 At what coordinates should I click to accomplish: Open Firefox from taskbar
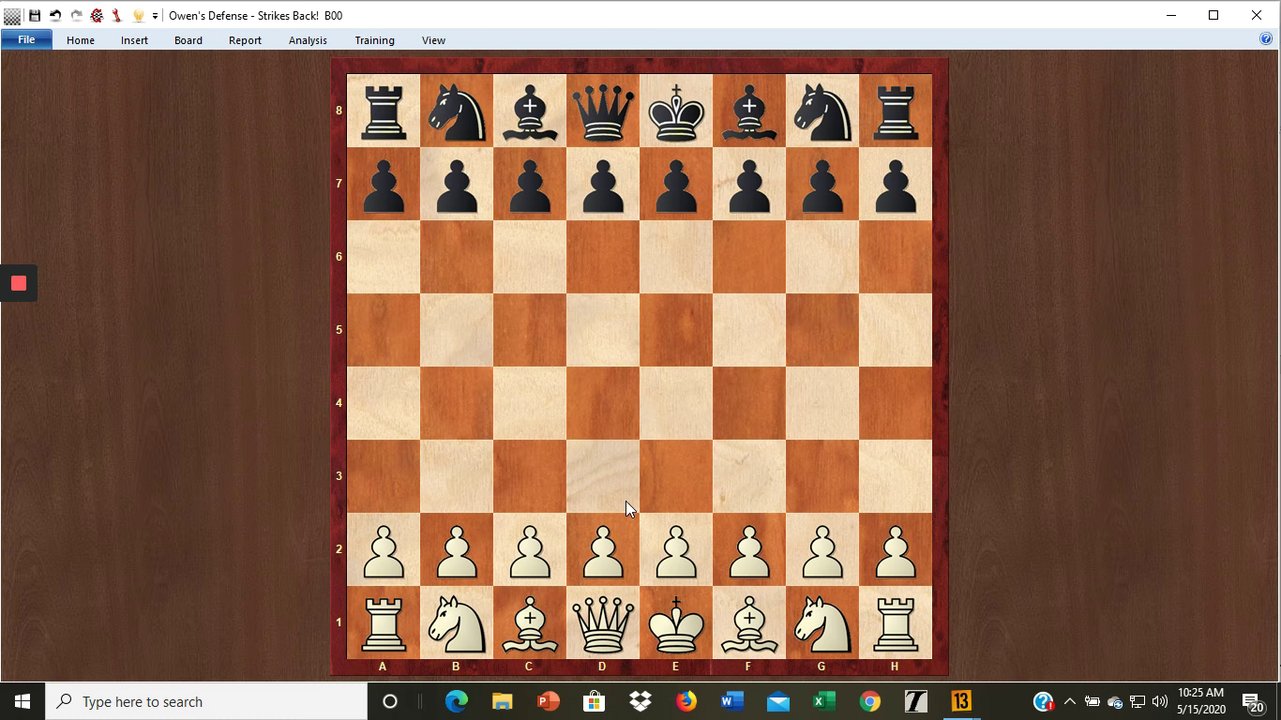click(686, 701)
